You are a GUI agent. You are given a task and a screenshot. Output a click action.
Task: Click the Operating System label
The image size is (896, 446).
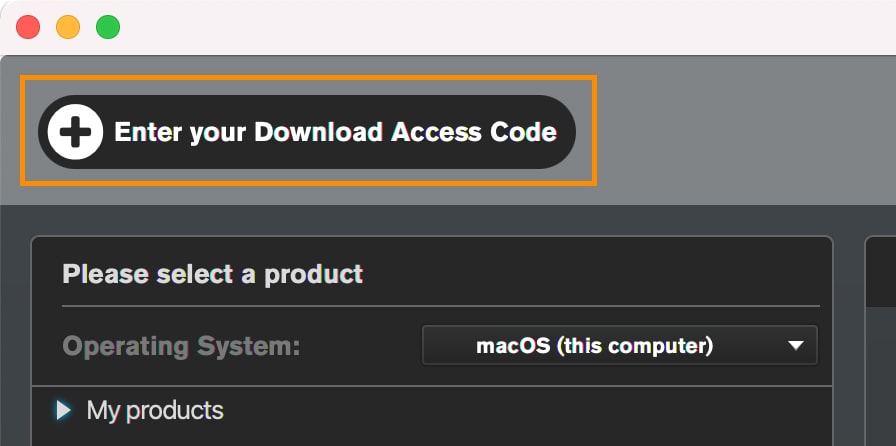pyautogui.click(x=181, y=346)
